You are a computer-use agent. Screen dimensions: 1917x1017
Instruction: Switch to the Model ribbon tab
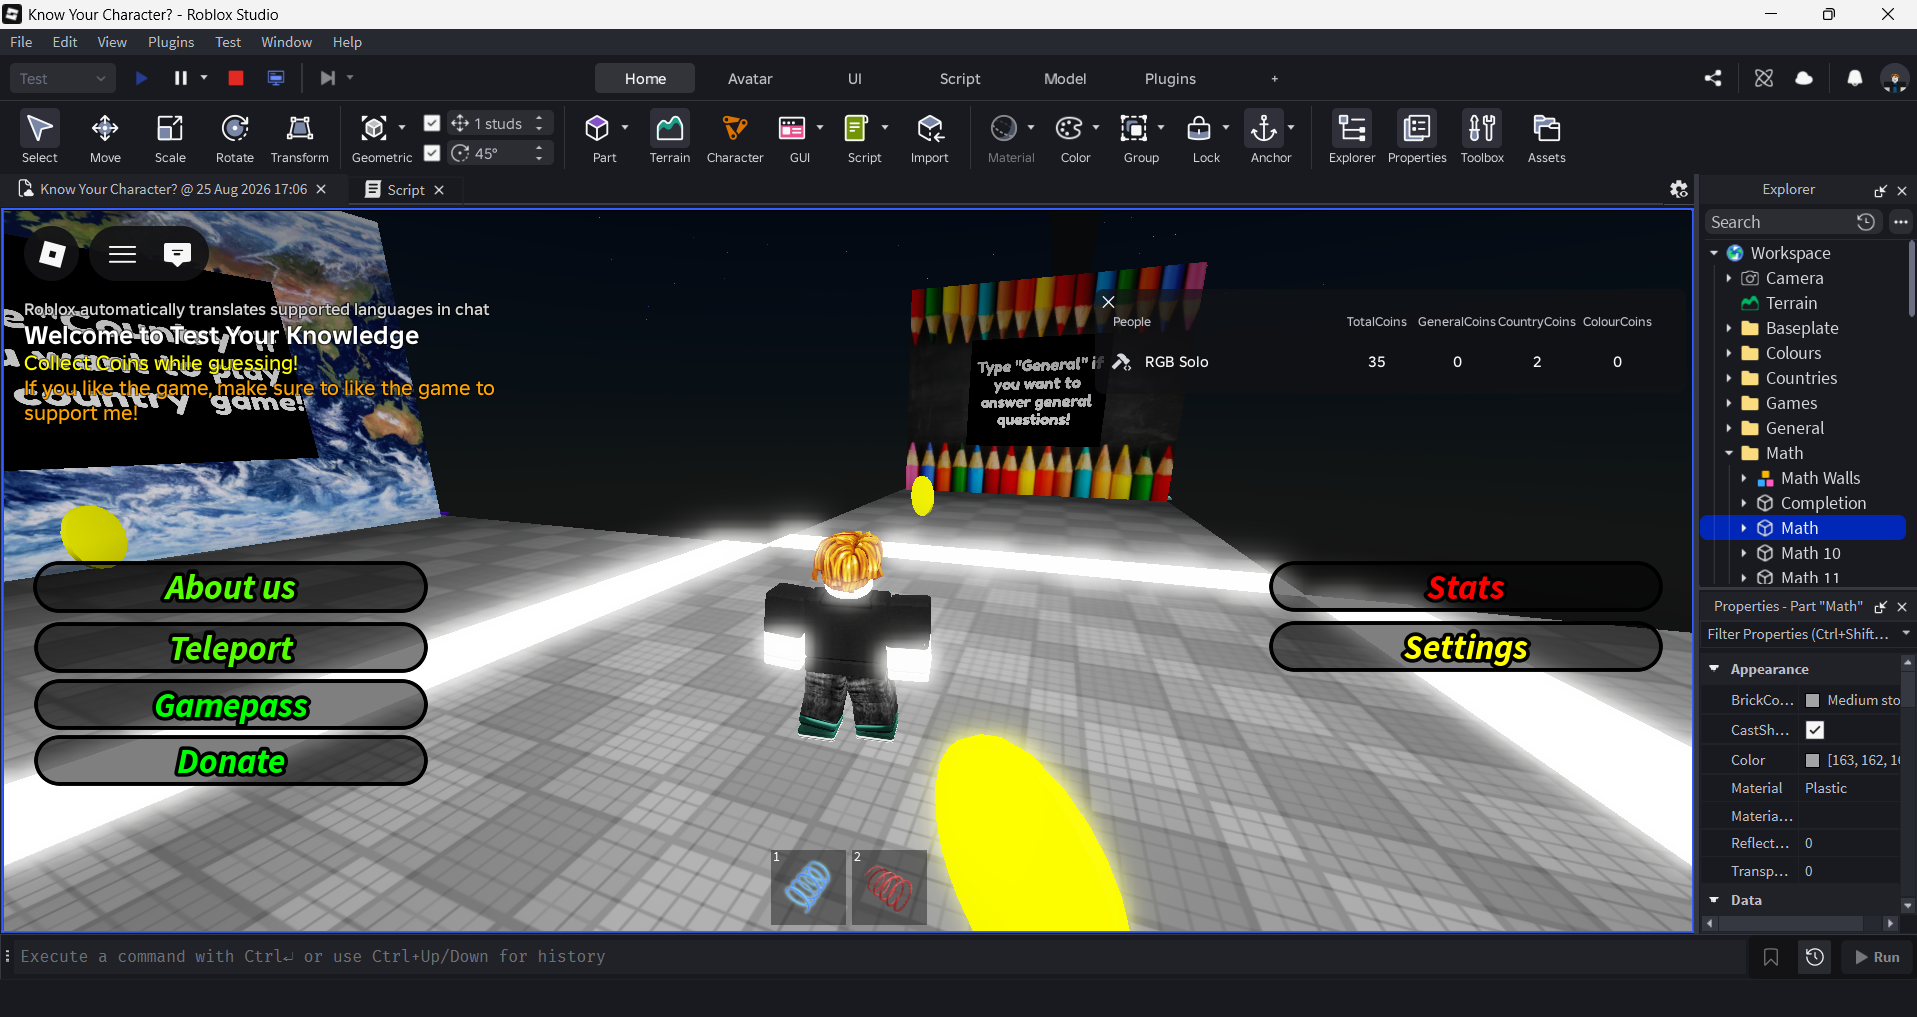(x=1065, y=79)
